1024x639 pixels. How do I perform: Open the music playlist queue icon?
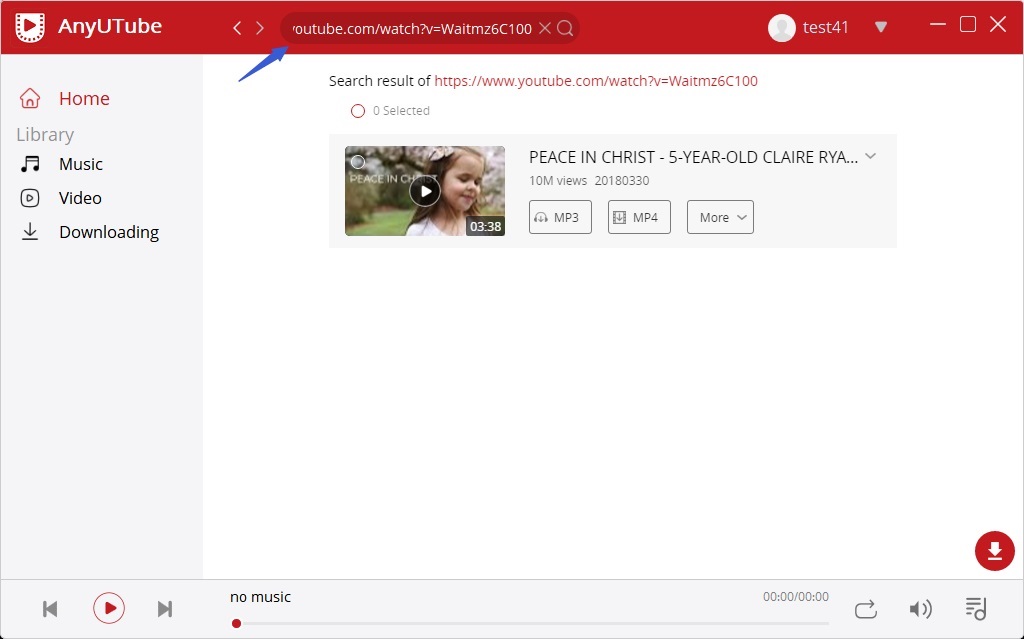point(977,608)
